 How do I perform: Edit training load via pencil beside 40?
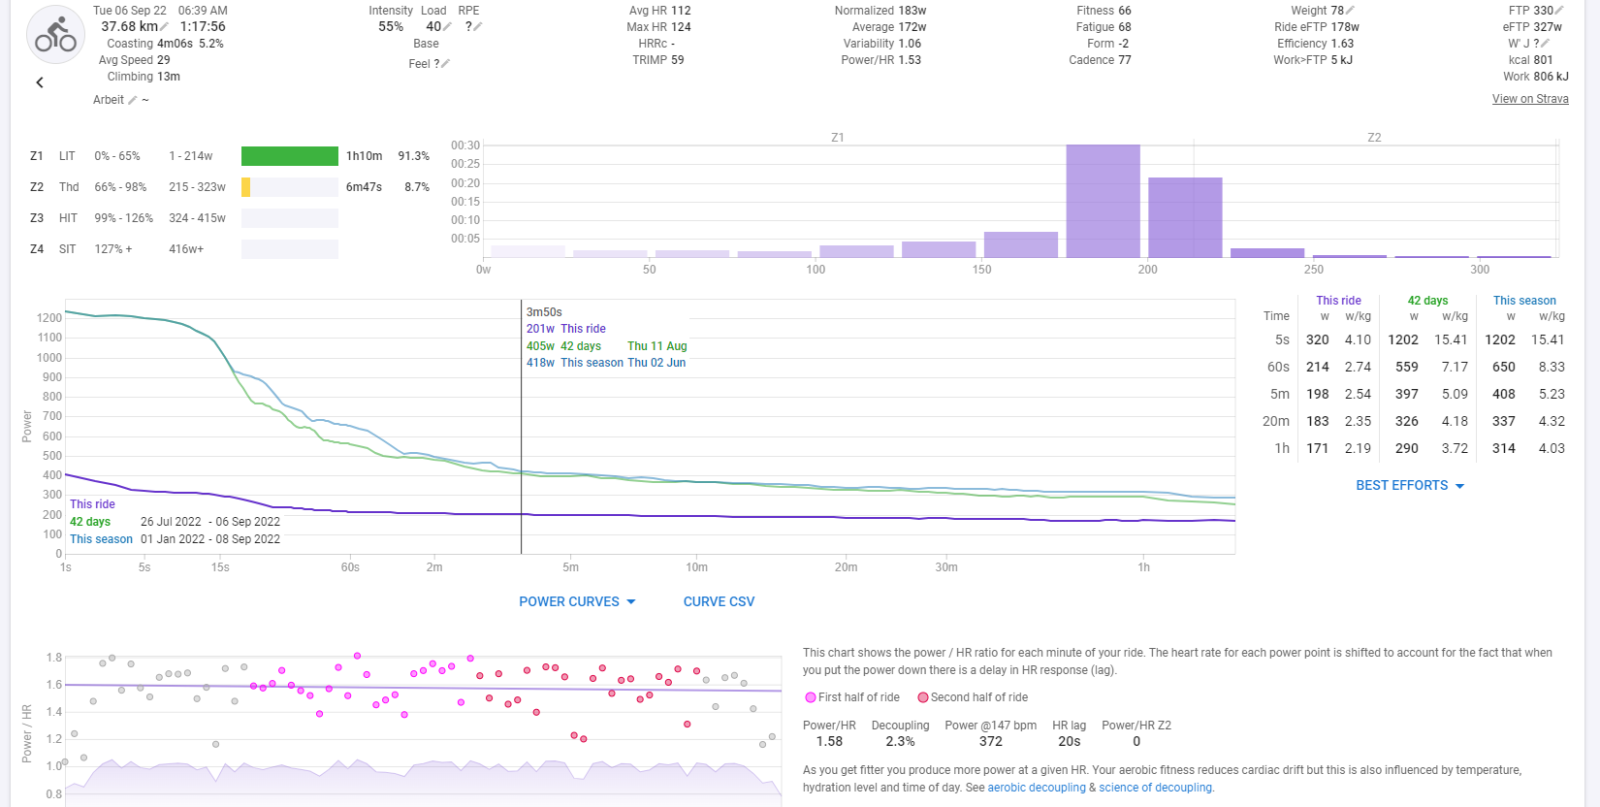(448, 27)
